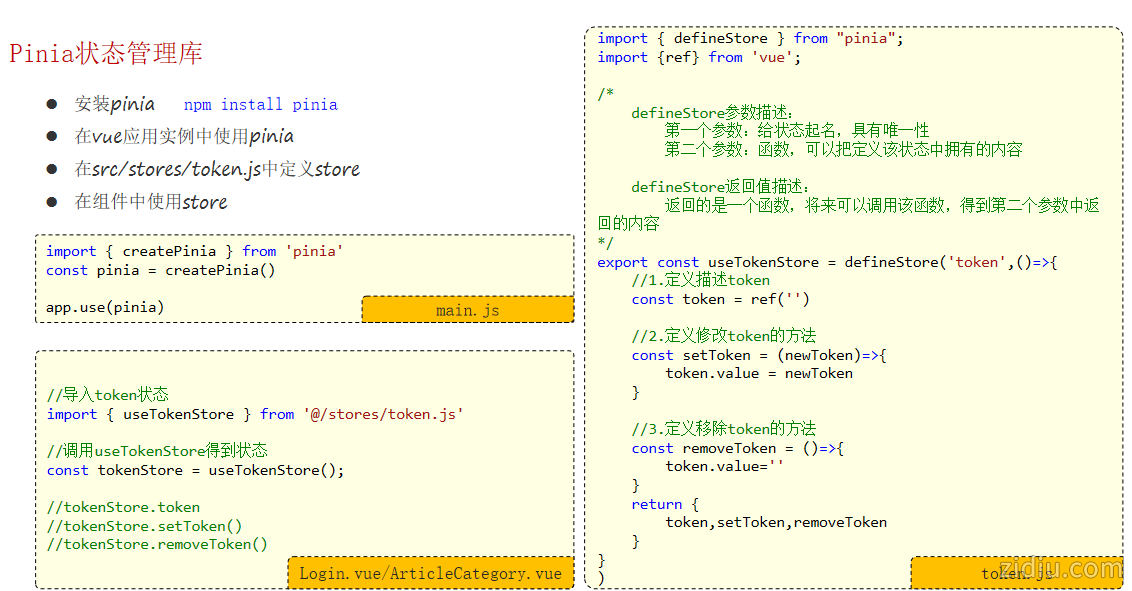Click the 在vue应用实例中使用pinia bullet text

(184, 136)
